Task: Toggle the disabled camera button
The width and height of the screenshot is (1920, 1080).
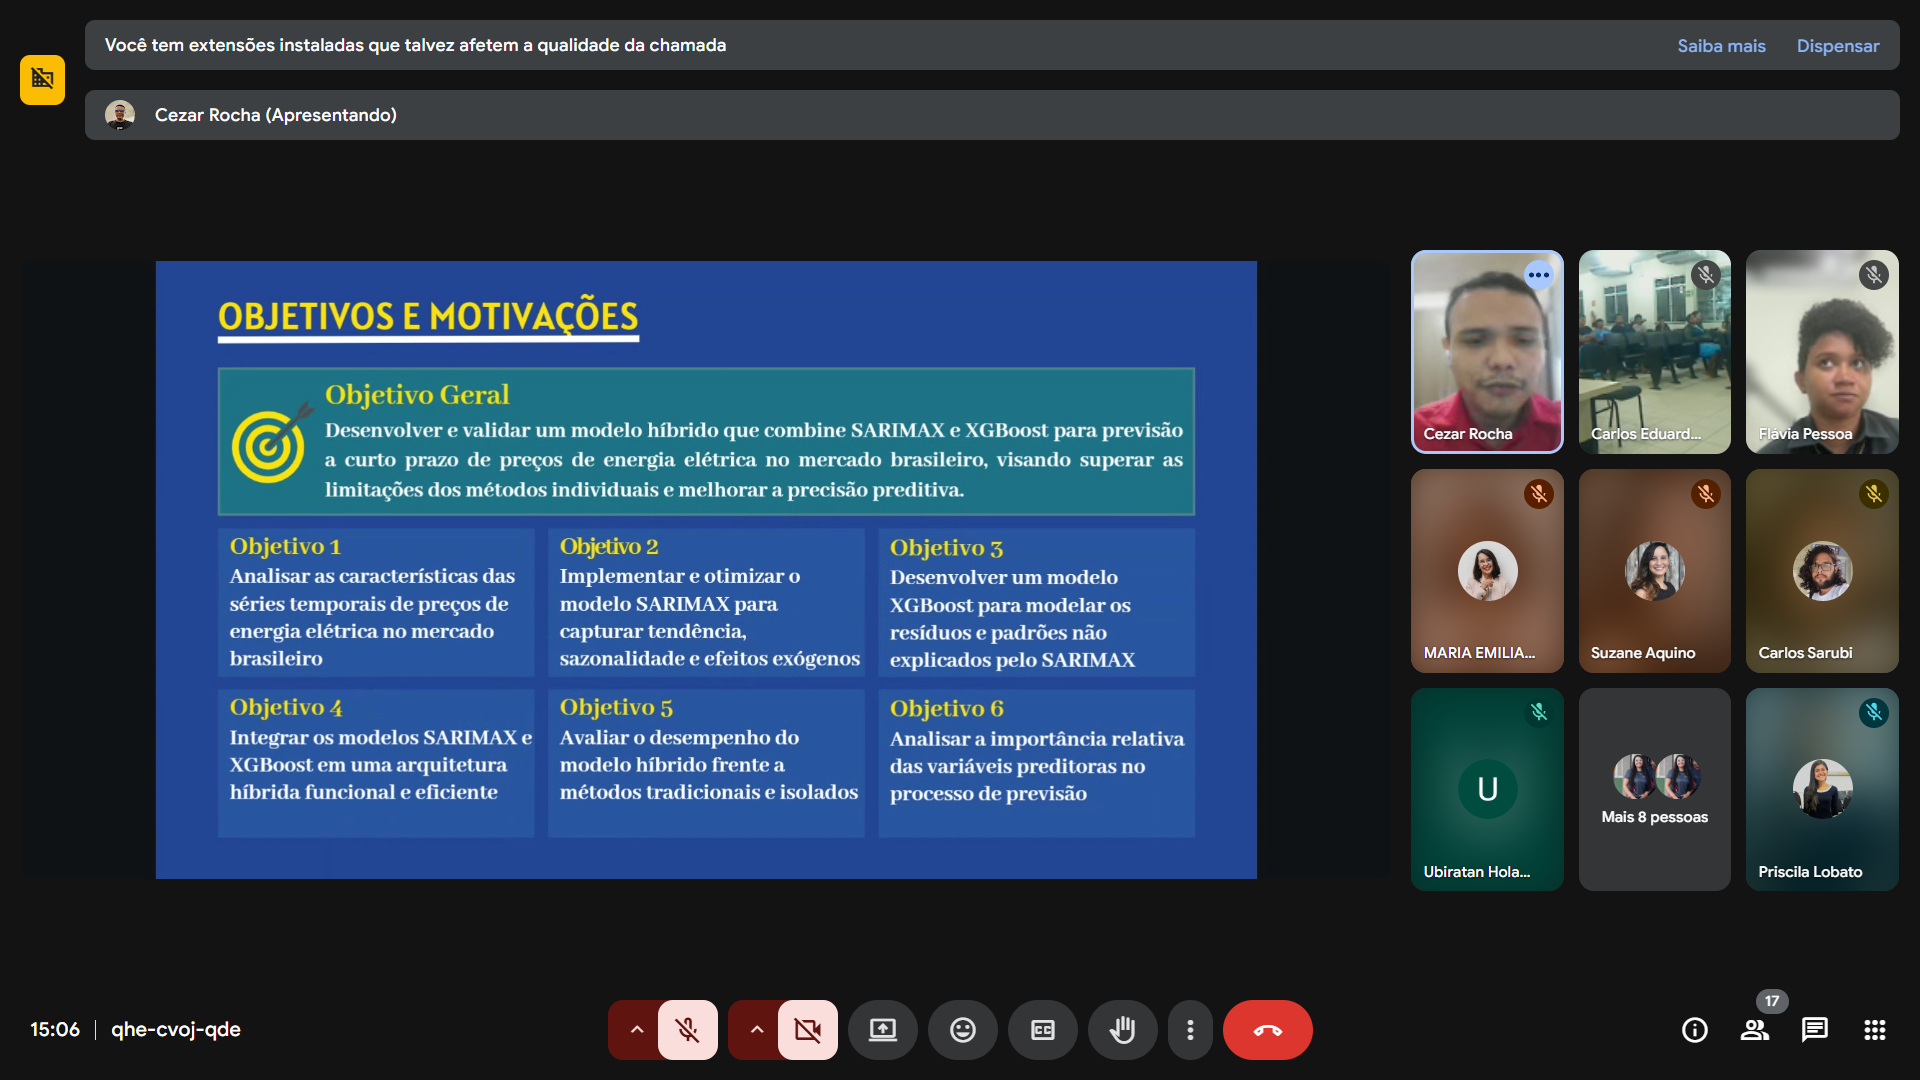Action: point(807,1030)
